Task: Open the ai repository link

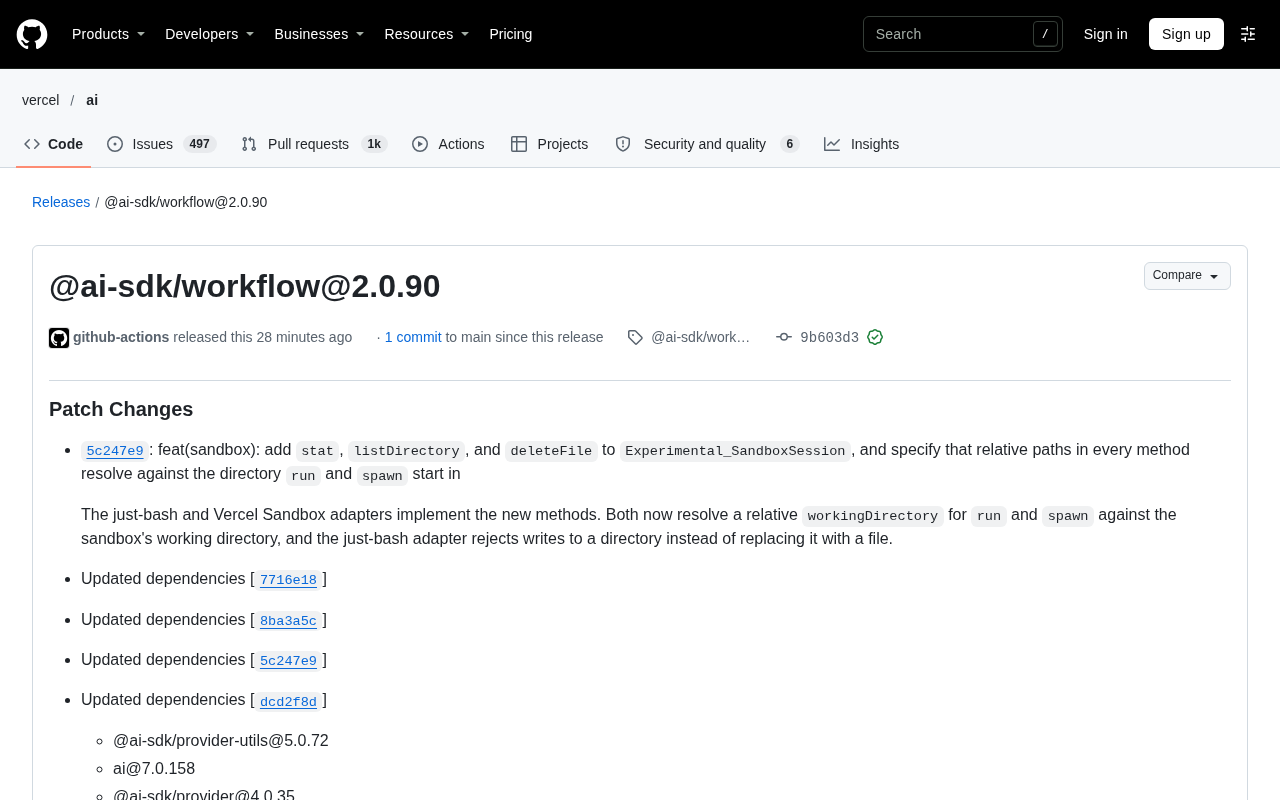Action: click(x=92, y=100)
